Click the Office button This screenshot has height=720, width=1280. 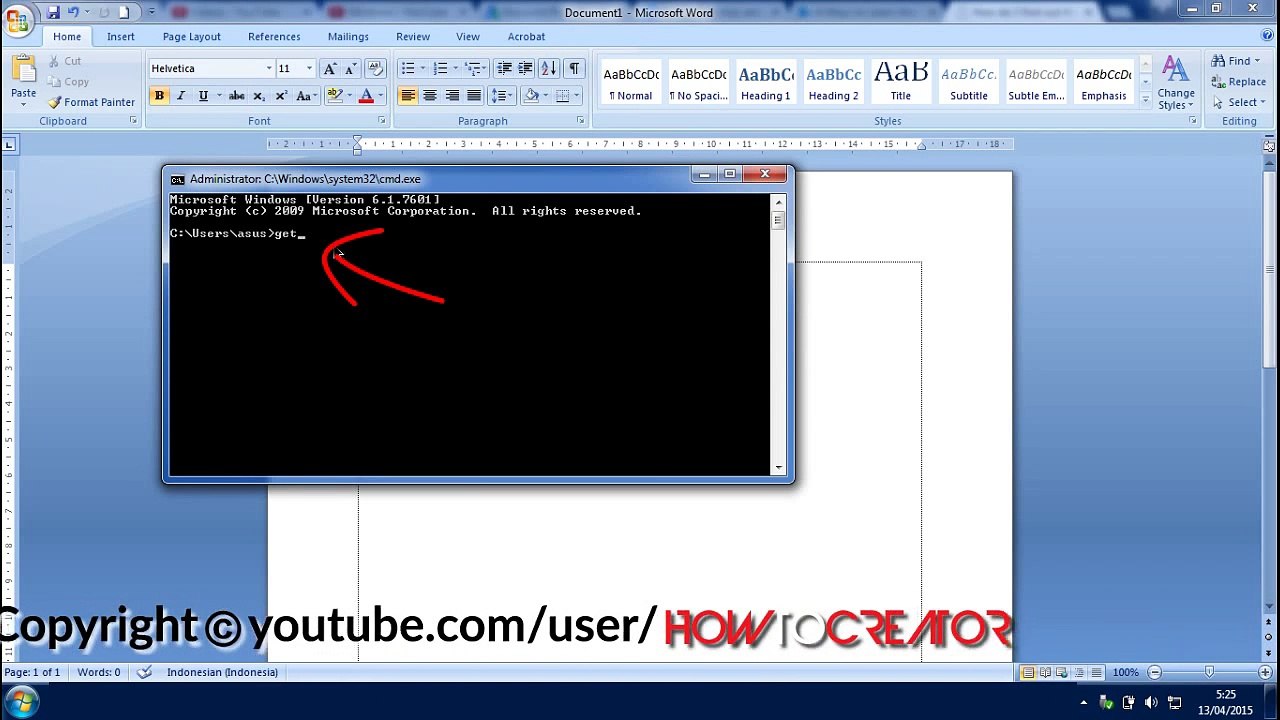(17, 20)
